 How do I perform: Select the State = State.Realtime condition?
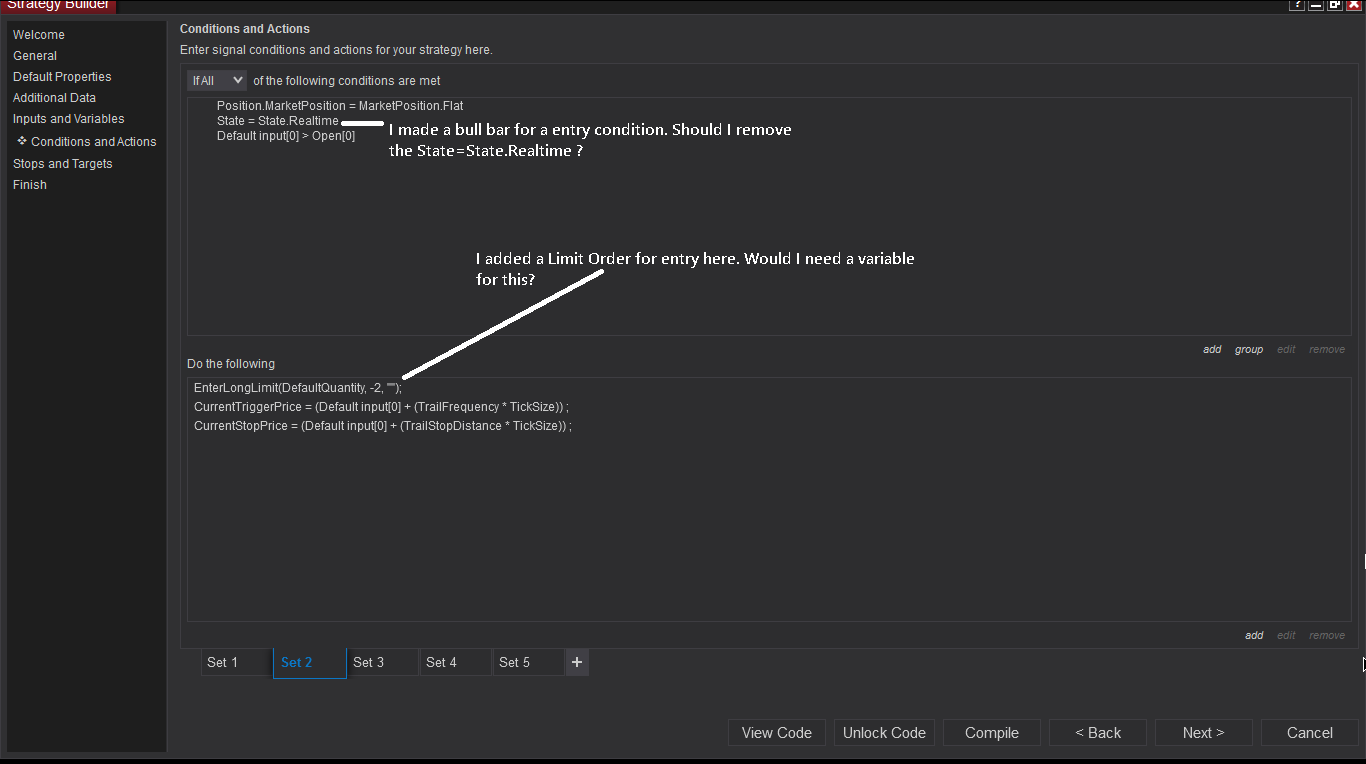click(278, 121)
